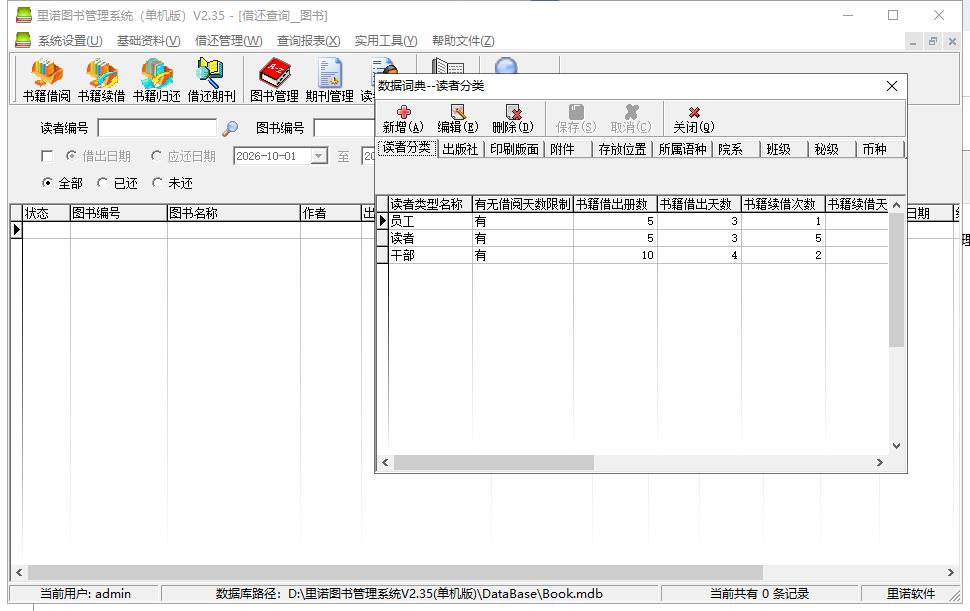Click the green app icon in menu bar
The width and height of the screenshot is (970, 611).
pyautogui.click(x=23, y=40)
